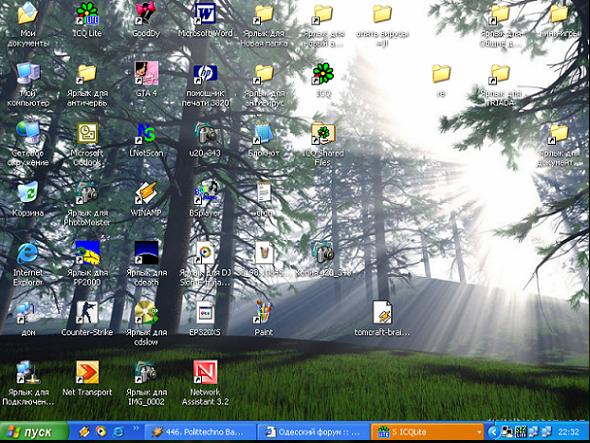The height and width of the screenshot is (443, 590).
Task: Select the u20_343 camera image icon
Action: tap(205, 133)
